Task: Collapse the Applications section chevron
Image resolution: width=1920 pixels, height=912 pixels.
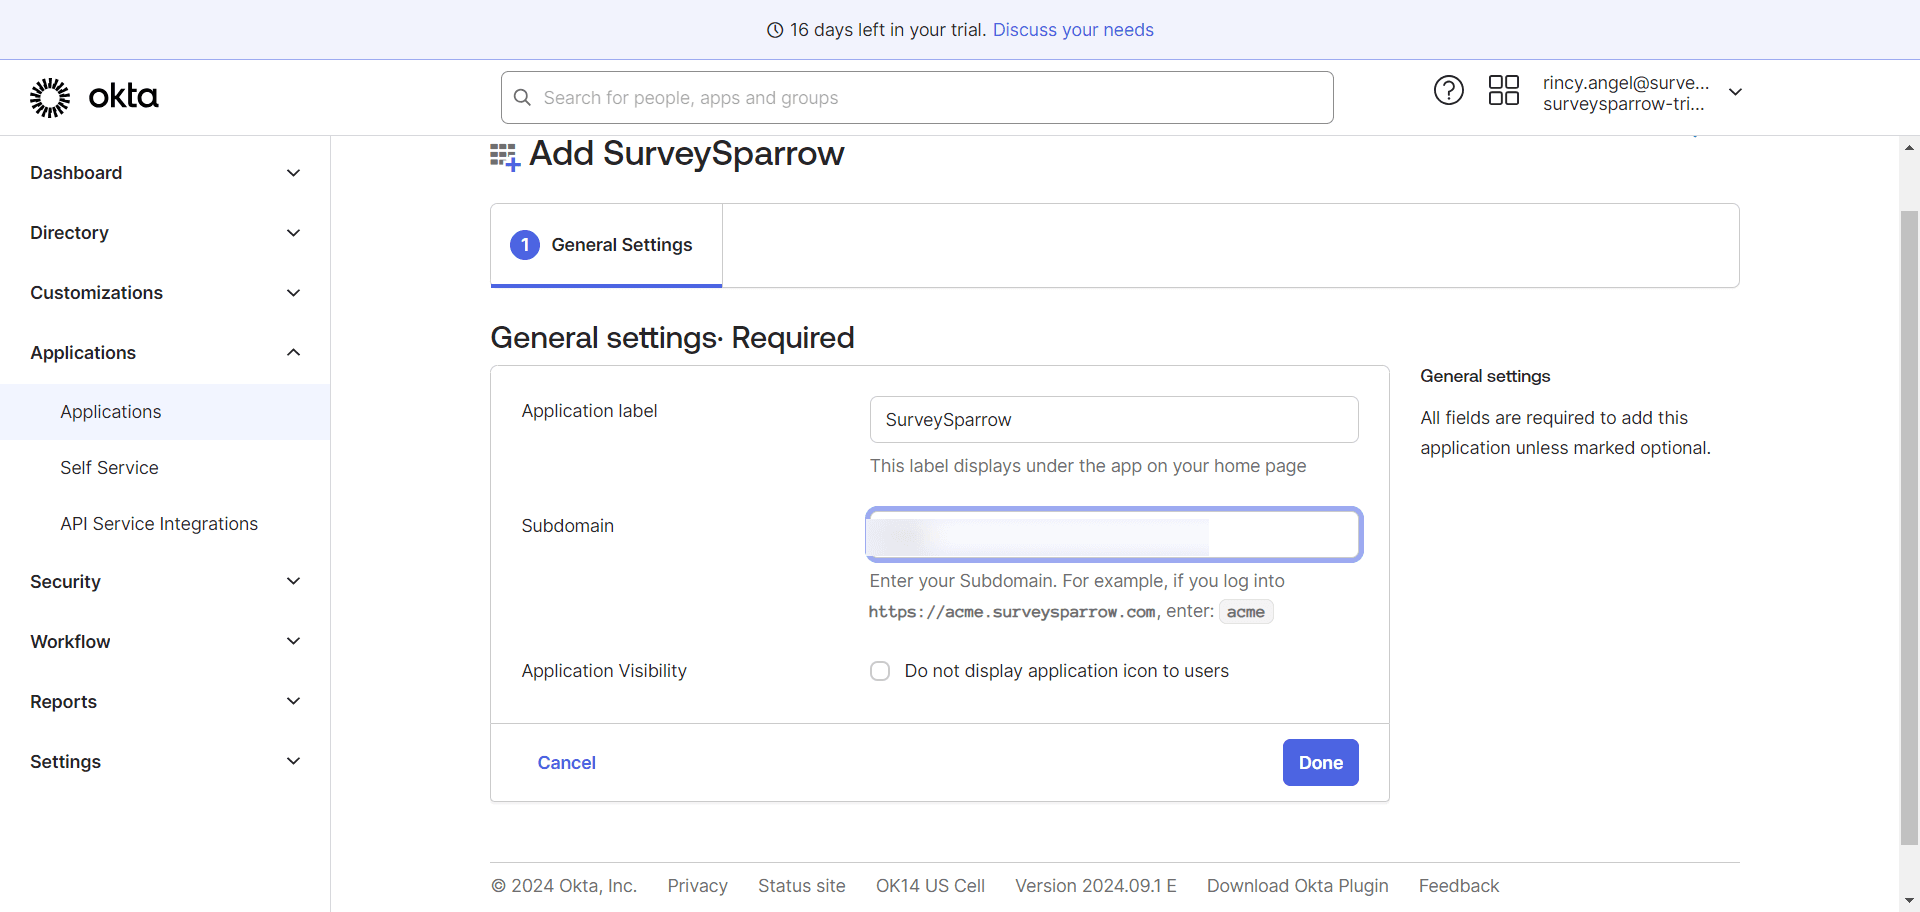Action: [x=293, y=353]
